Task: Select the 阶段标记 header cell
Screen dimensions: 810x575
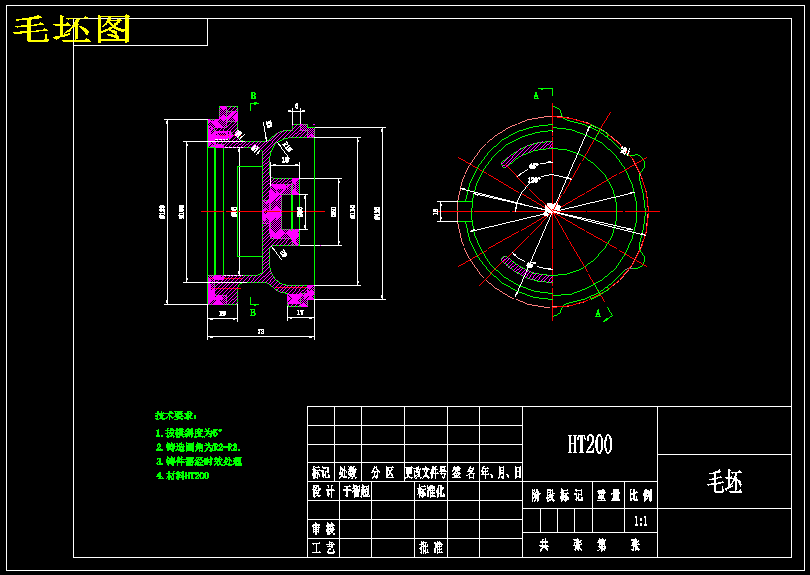Action: (x=557, y=495)
